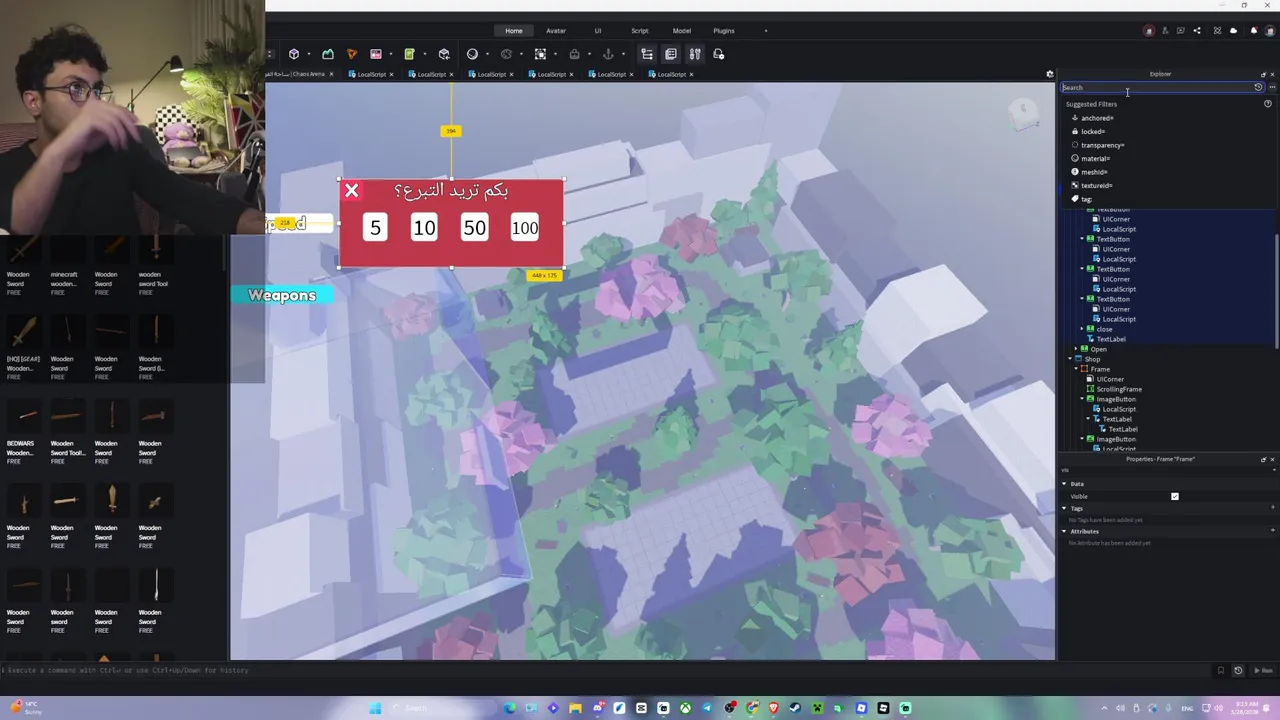Click the 10 donation button
Image resolution: width=1280 pixels, height=720 pixels.
pyautogui.click(x=424, y=228)
